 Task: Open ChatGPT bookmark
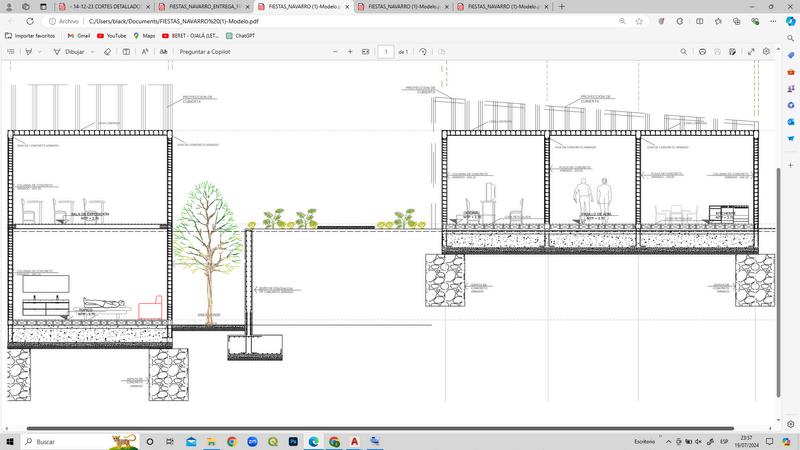(240, 36)
